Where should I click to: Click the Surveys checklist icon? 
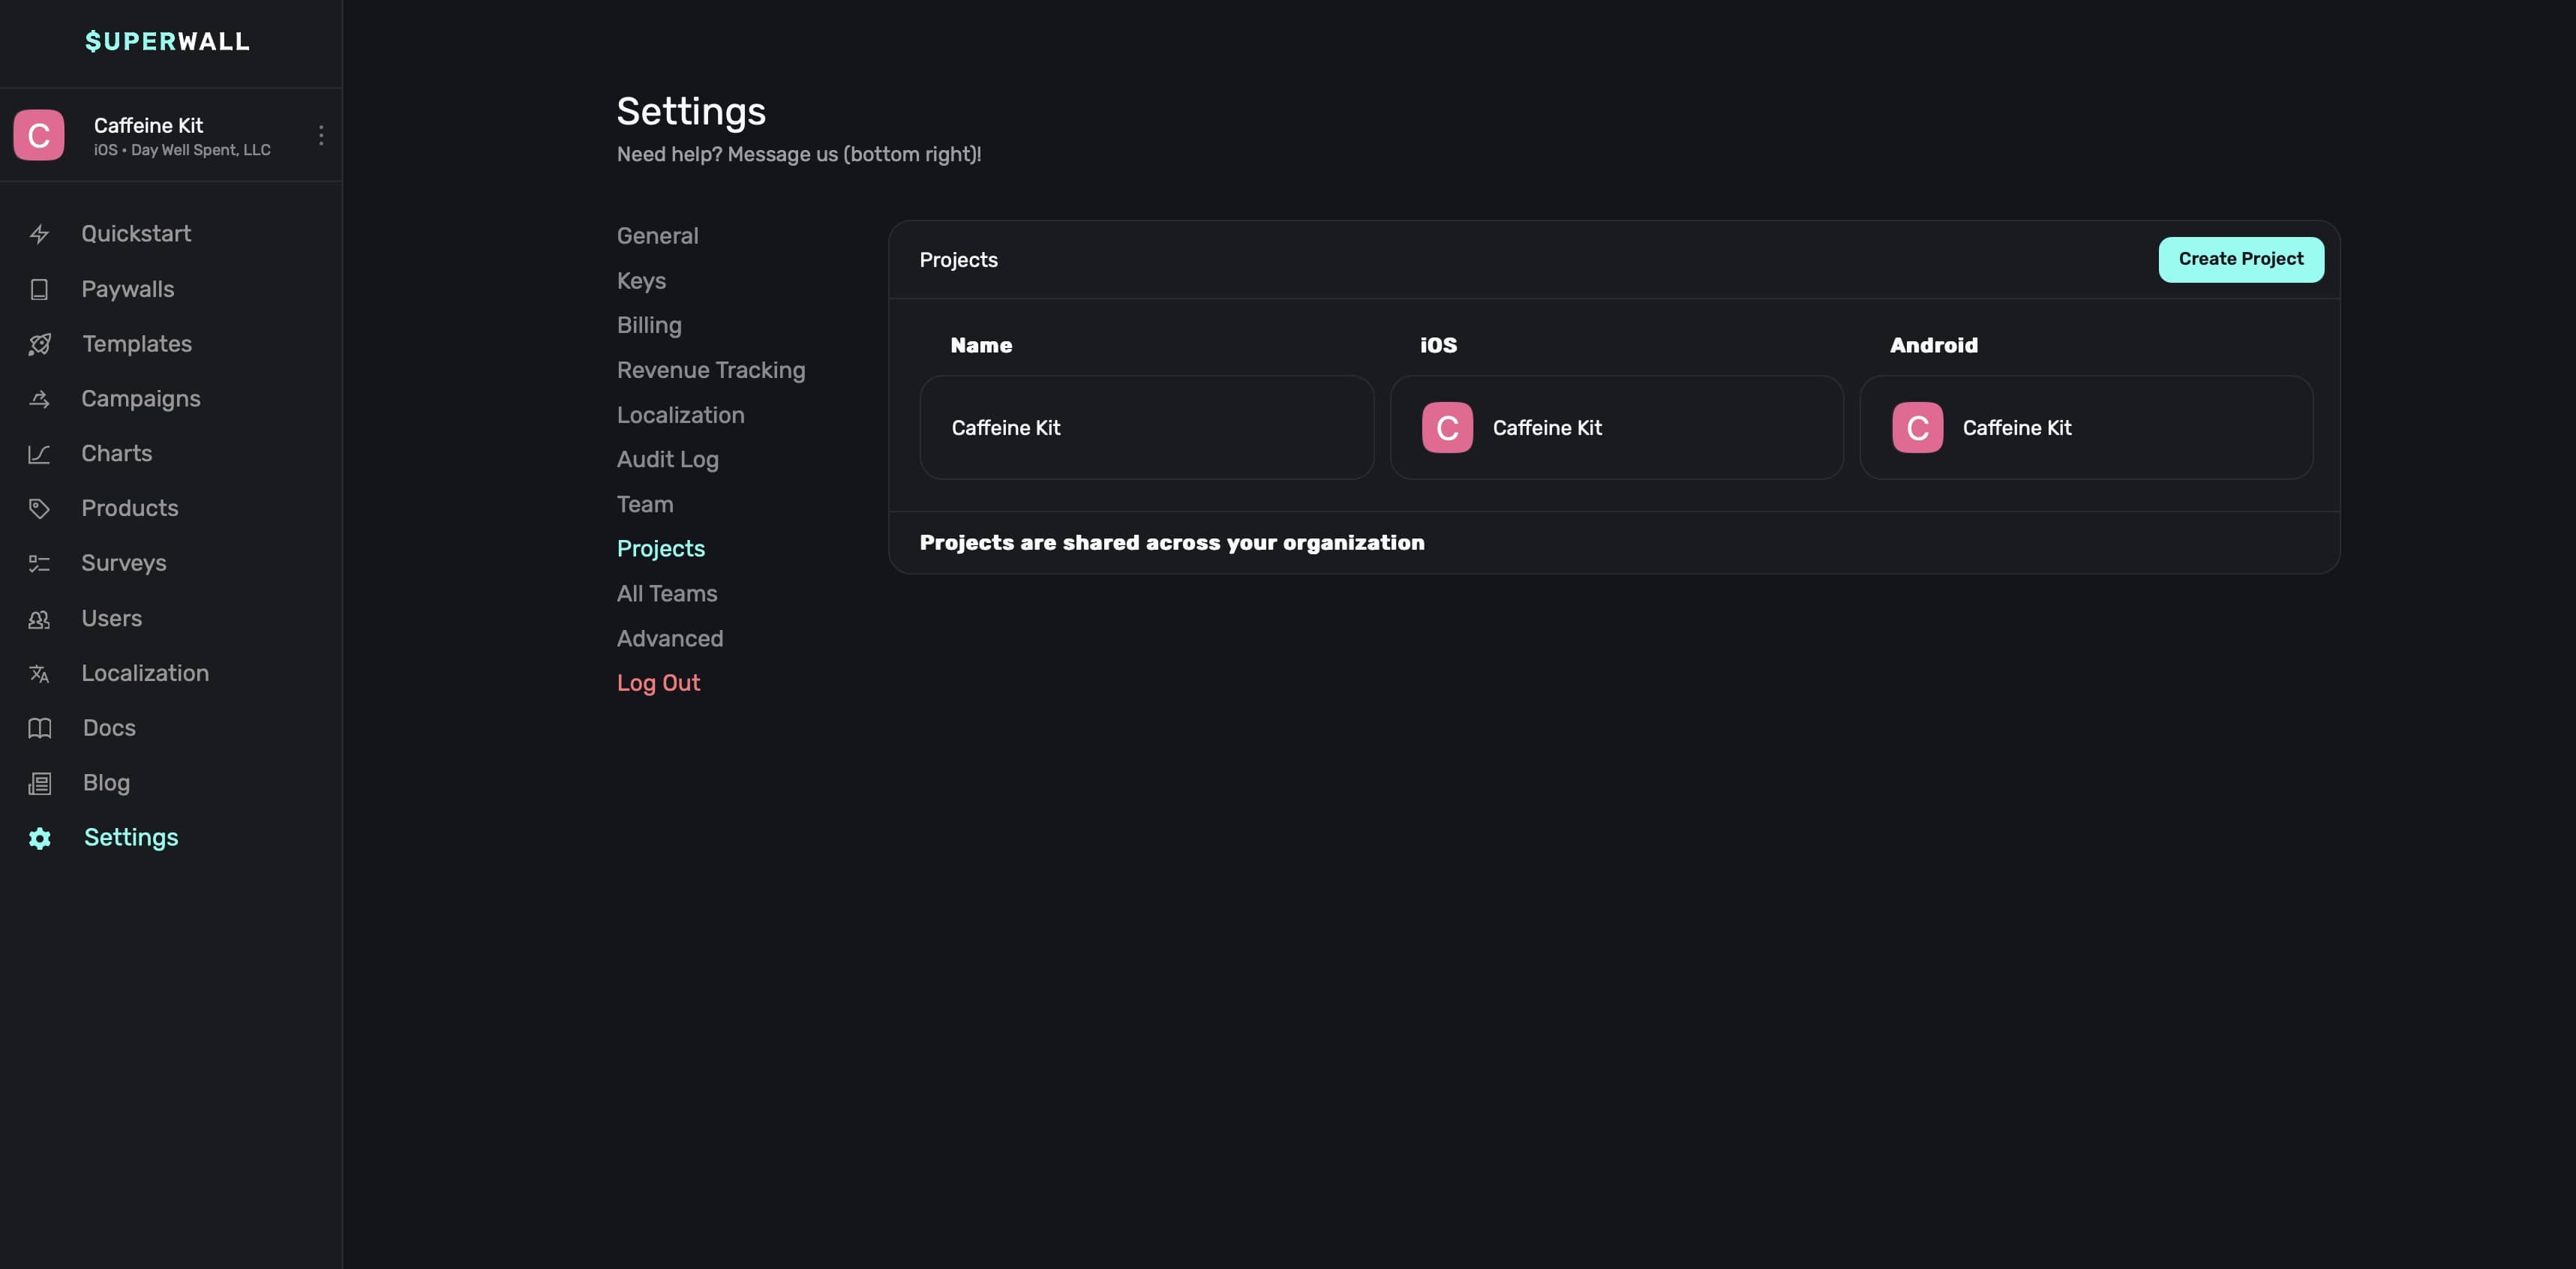pyautogui.click(x=39, y=564)
